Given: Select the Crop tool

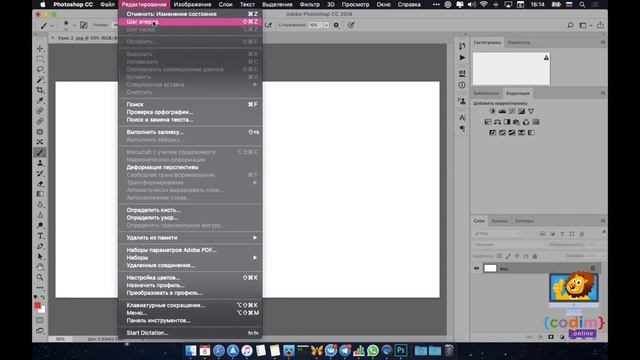Looking at the screenshot, I should 40,90.
